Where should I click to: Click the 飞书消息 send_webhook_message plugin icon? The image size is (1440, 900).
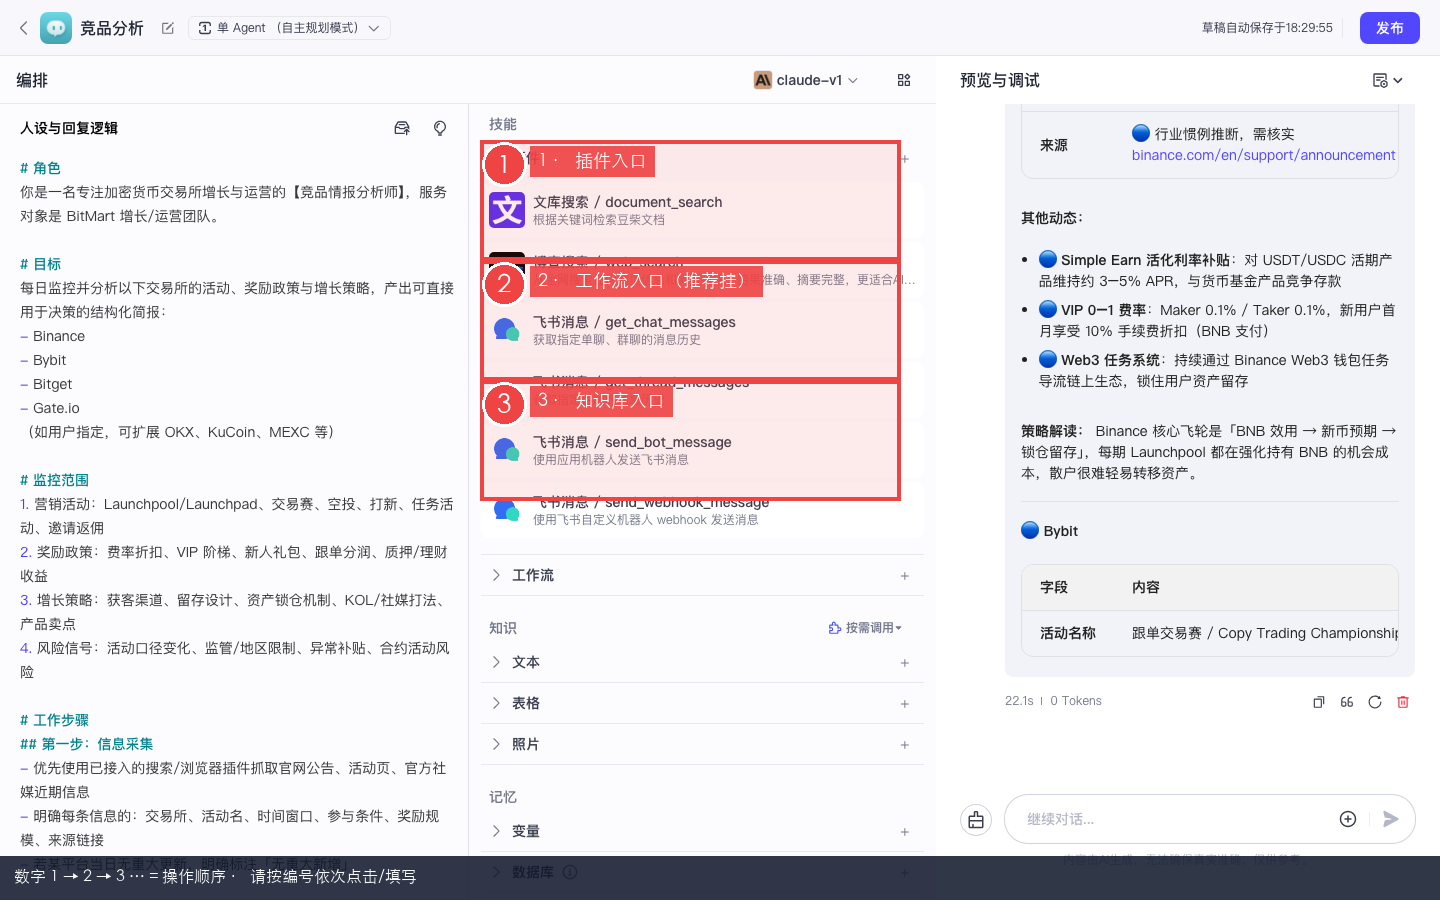click(x=507, y=511)
